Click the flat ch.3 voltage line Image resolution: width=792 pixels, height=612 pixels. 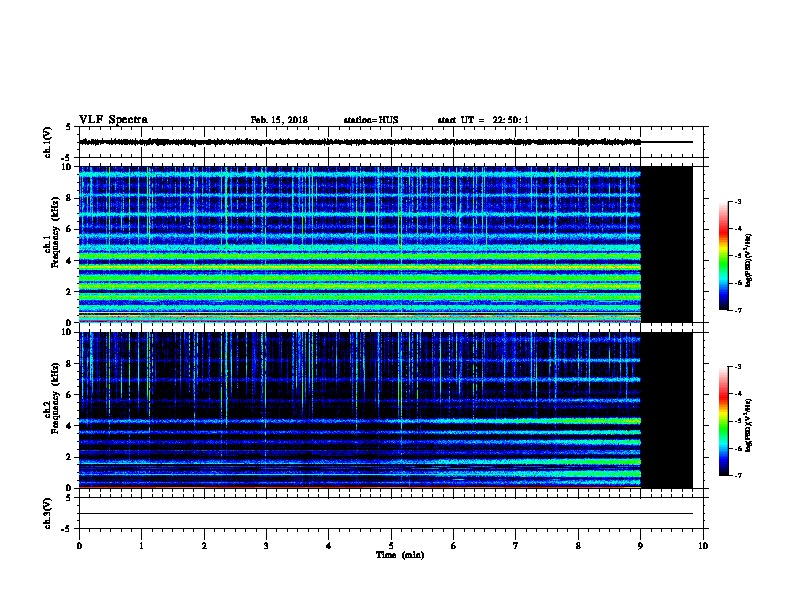click(x=386, y=514)
